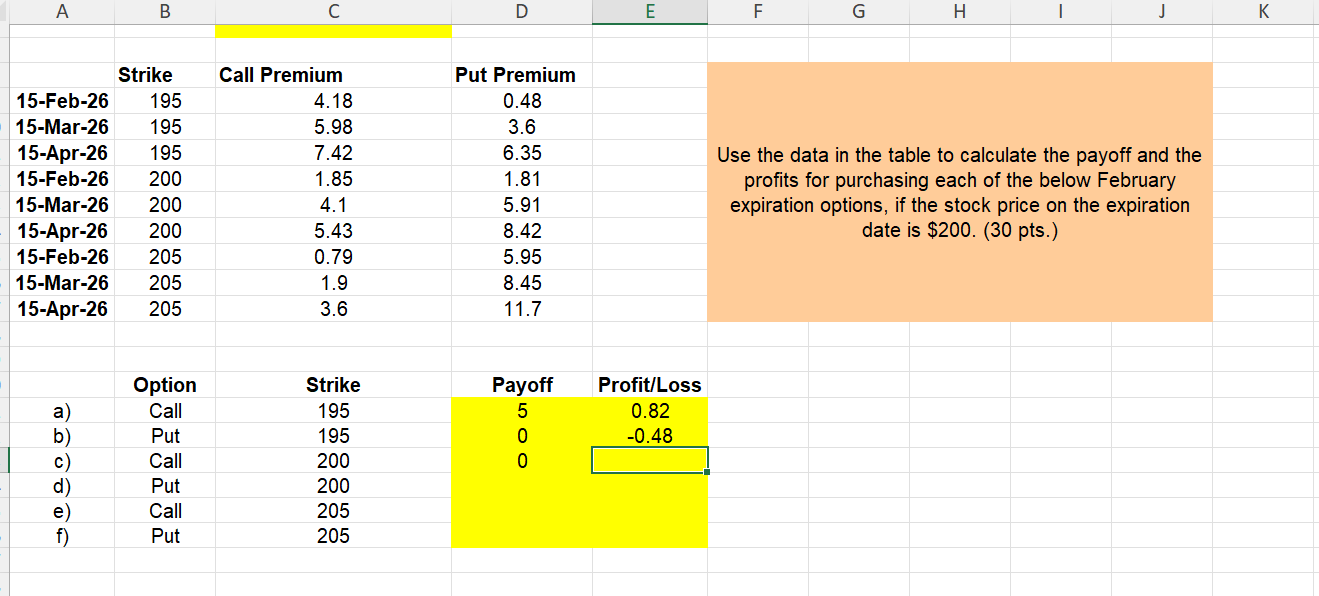
Task: Select profit cell showing -0.48
Action: (650, 435)
